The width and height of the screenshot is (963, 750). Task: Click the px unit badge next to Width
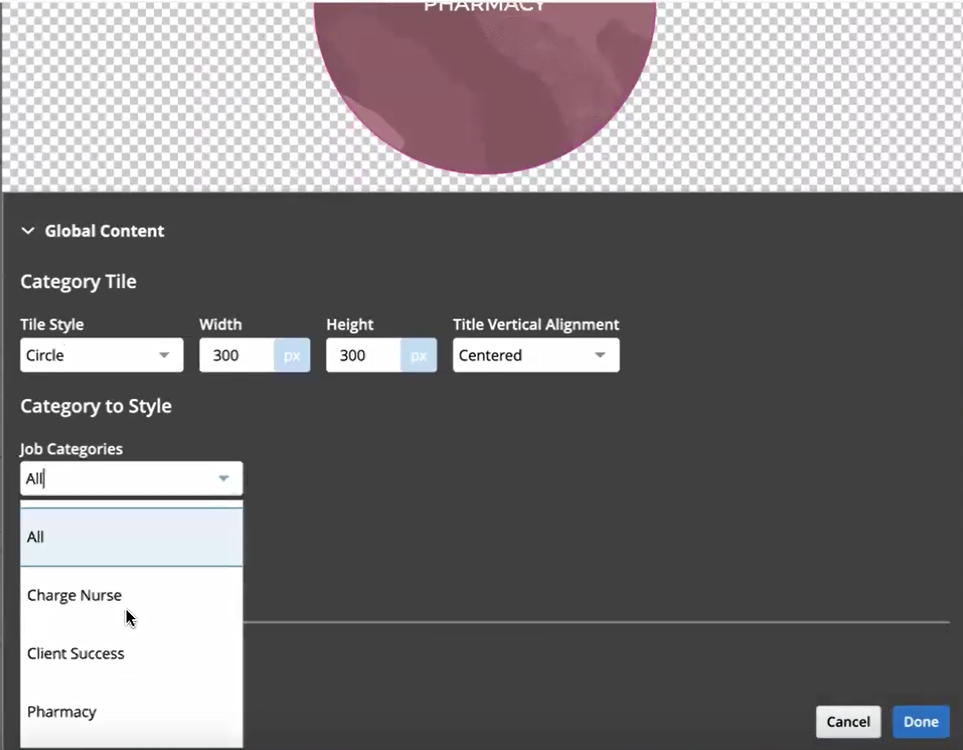click(292, 355)
